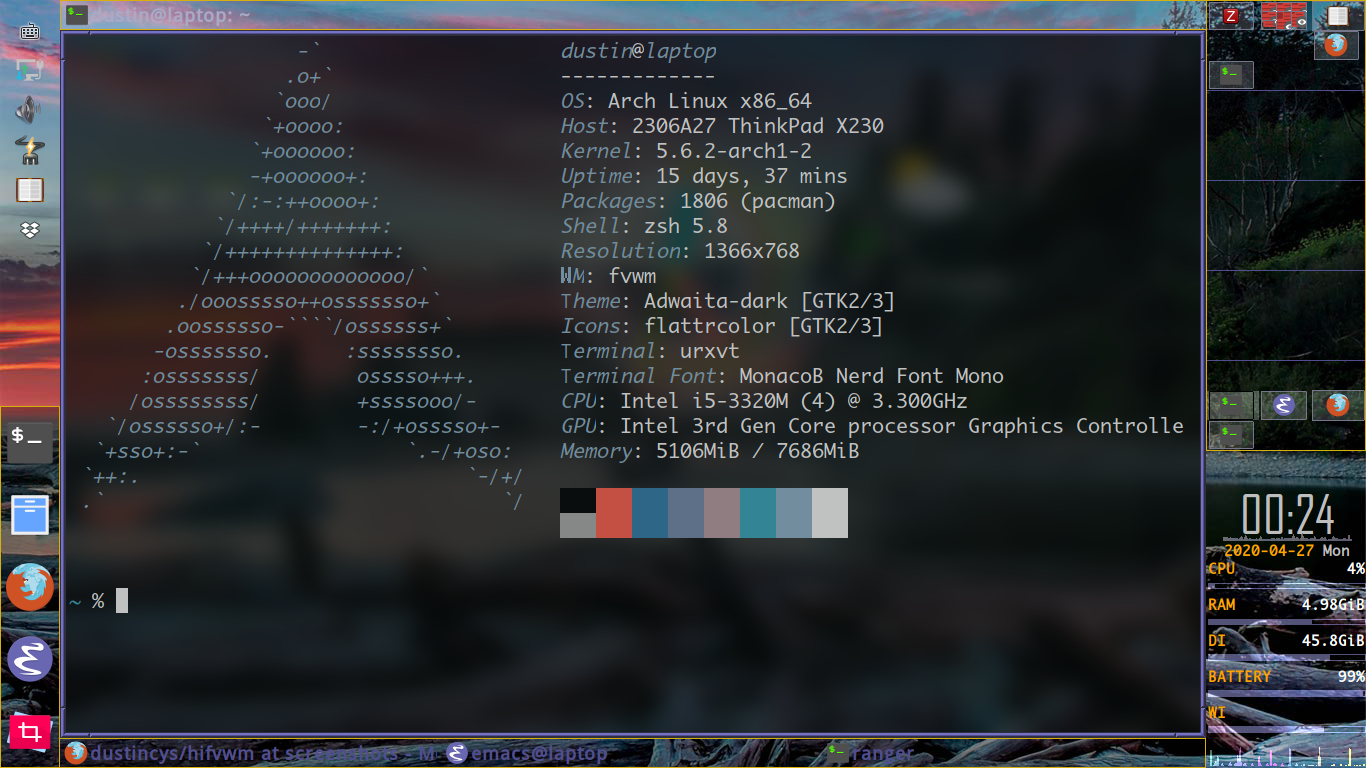Click the 2020-04-27 Mon date text

[x=1287, y=550]
